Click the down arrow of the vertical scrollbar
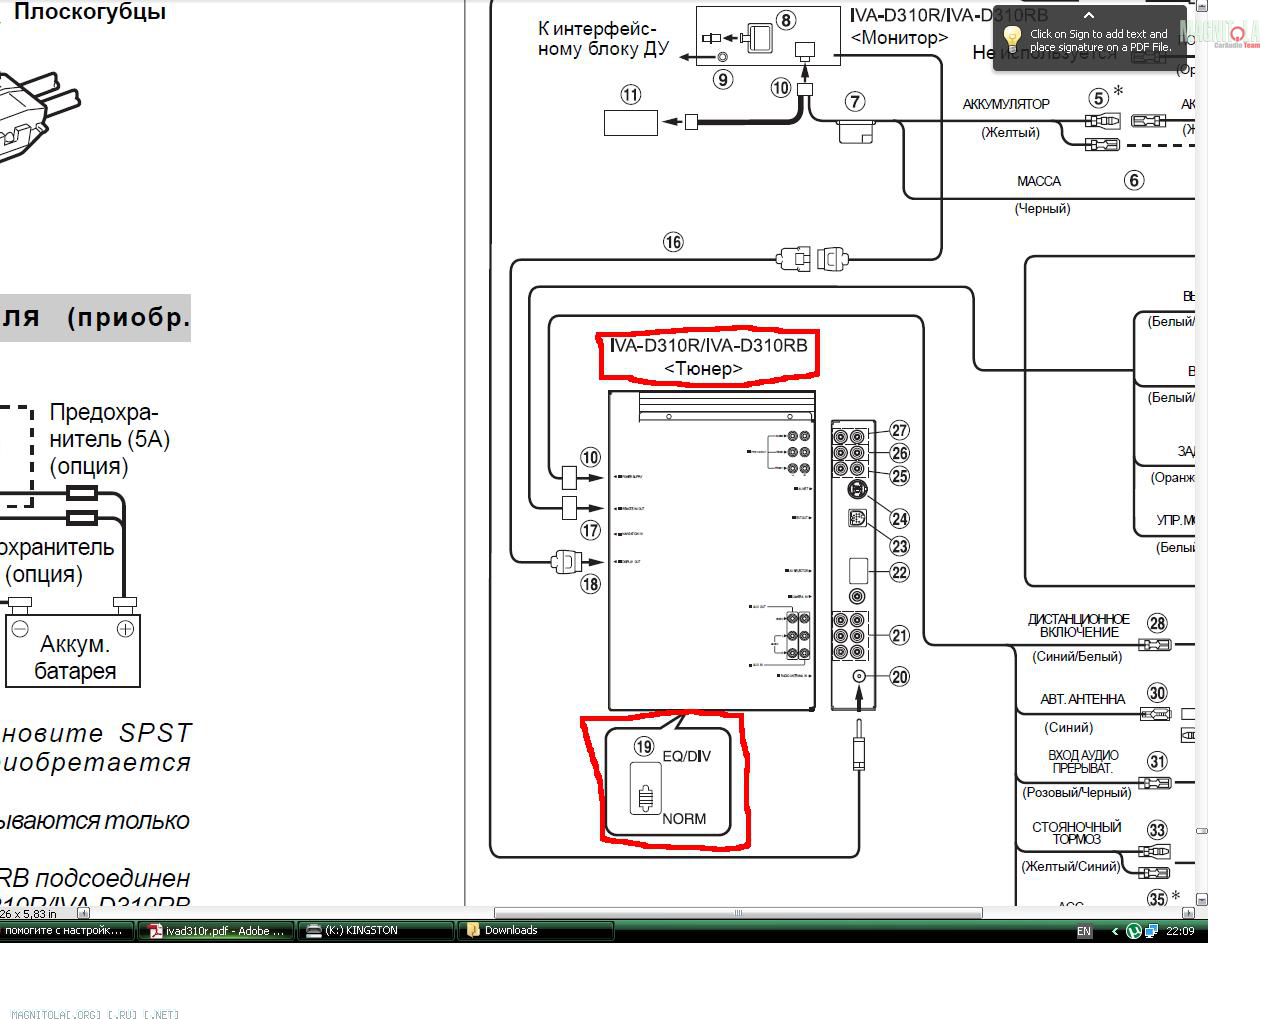Viewport: 1280px width, 1024px height. (x=1202, y=899)
